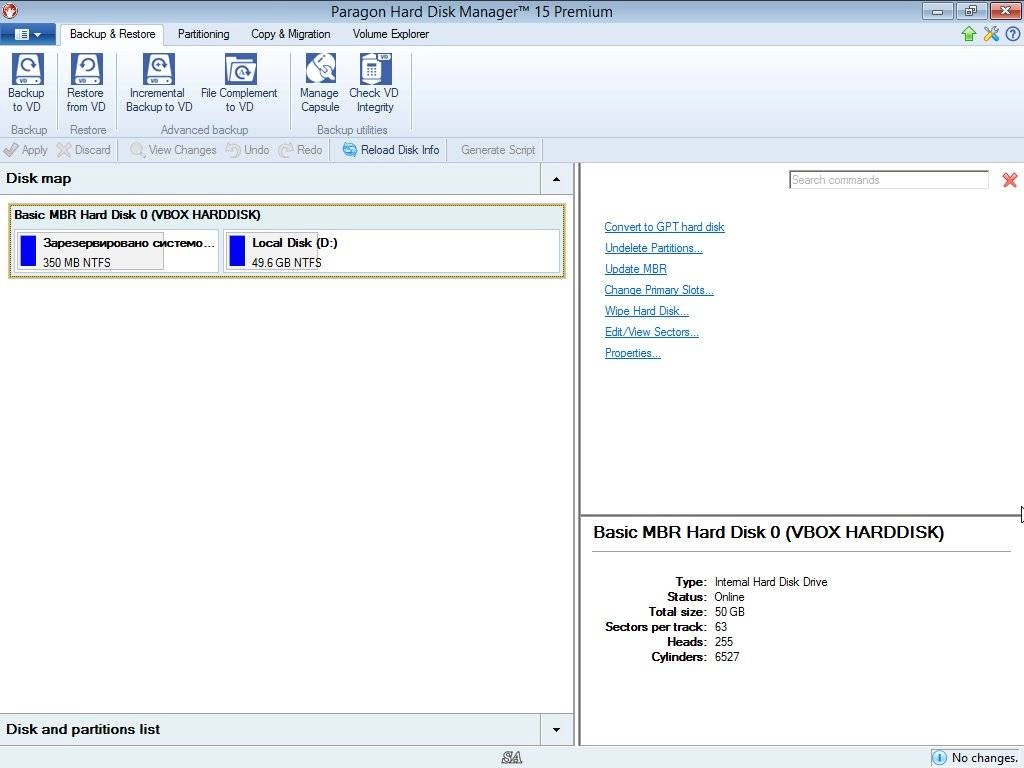
Task: Launch Incremental Backup to VD
Action: coord(159,83)
